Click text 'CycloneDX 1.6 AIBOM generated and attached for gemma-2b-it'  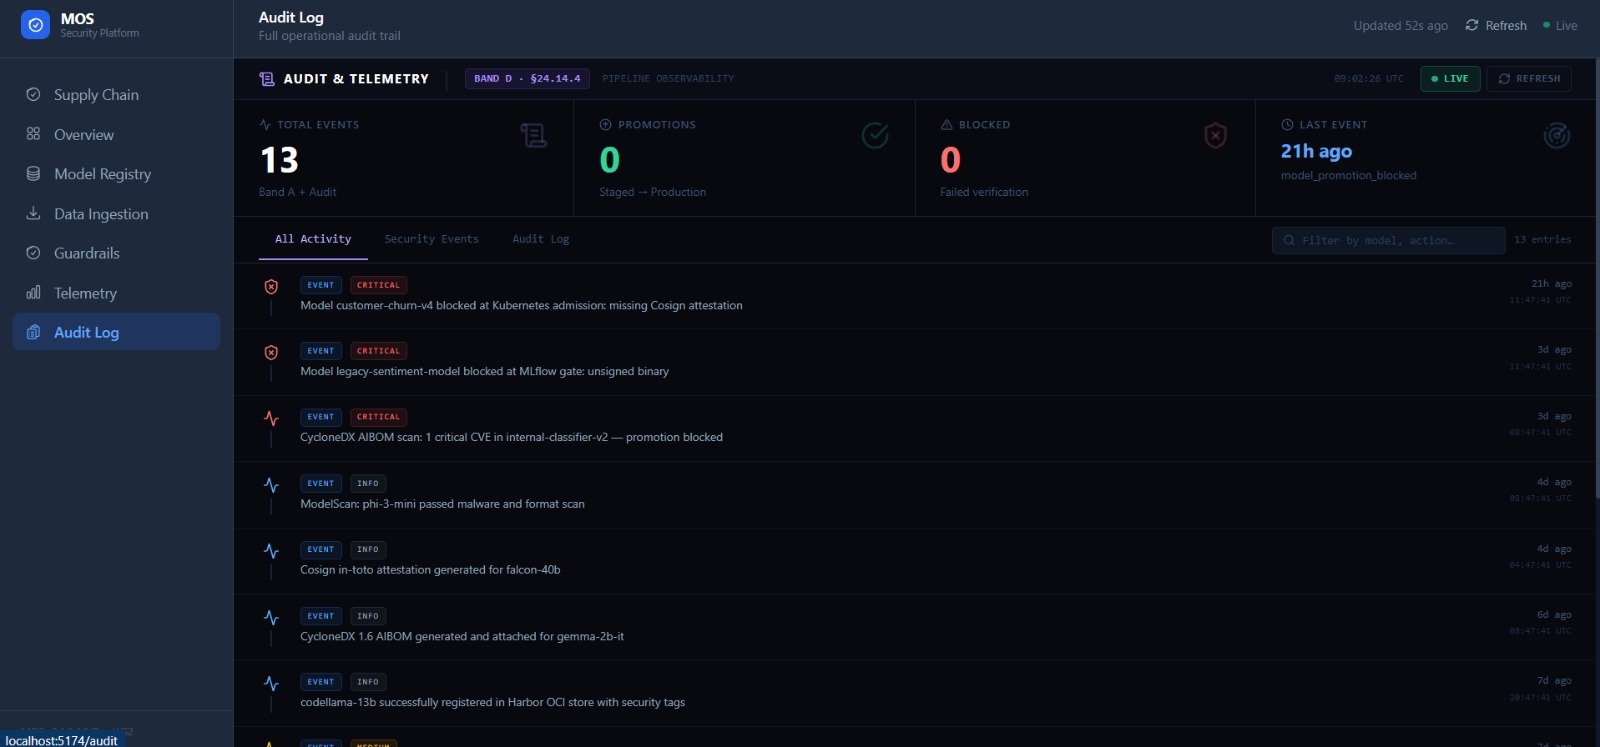coord(462,636)
